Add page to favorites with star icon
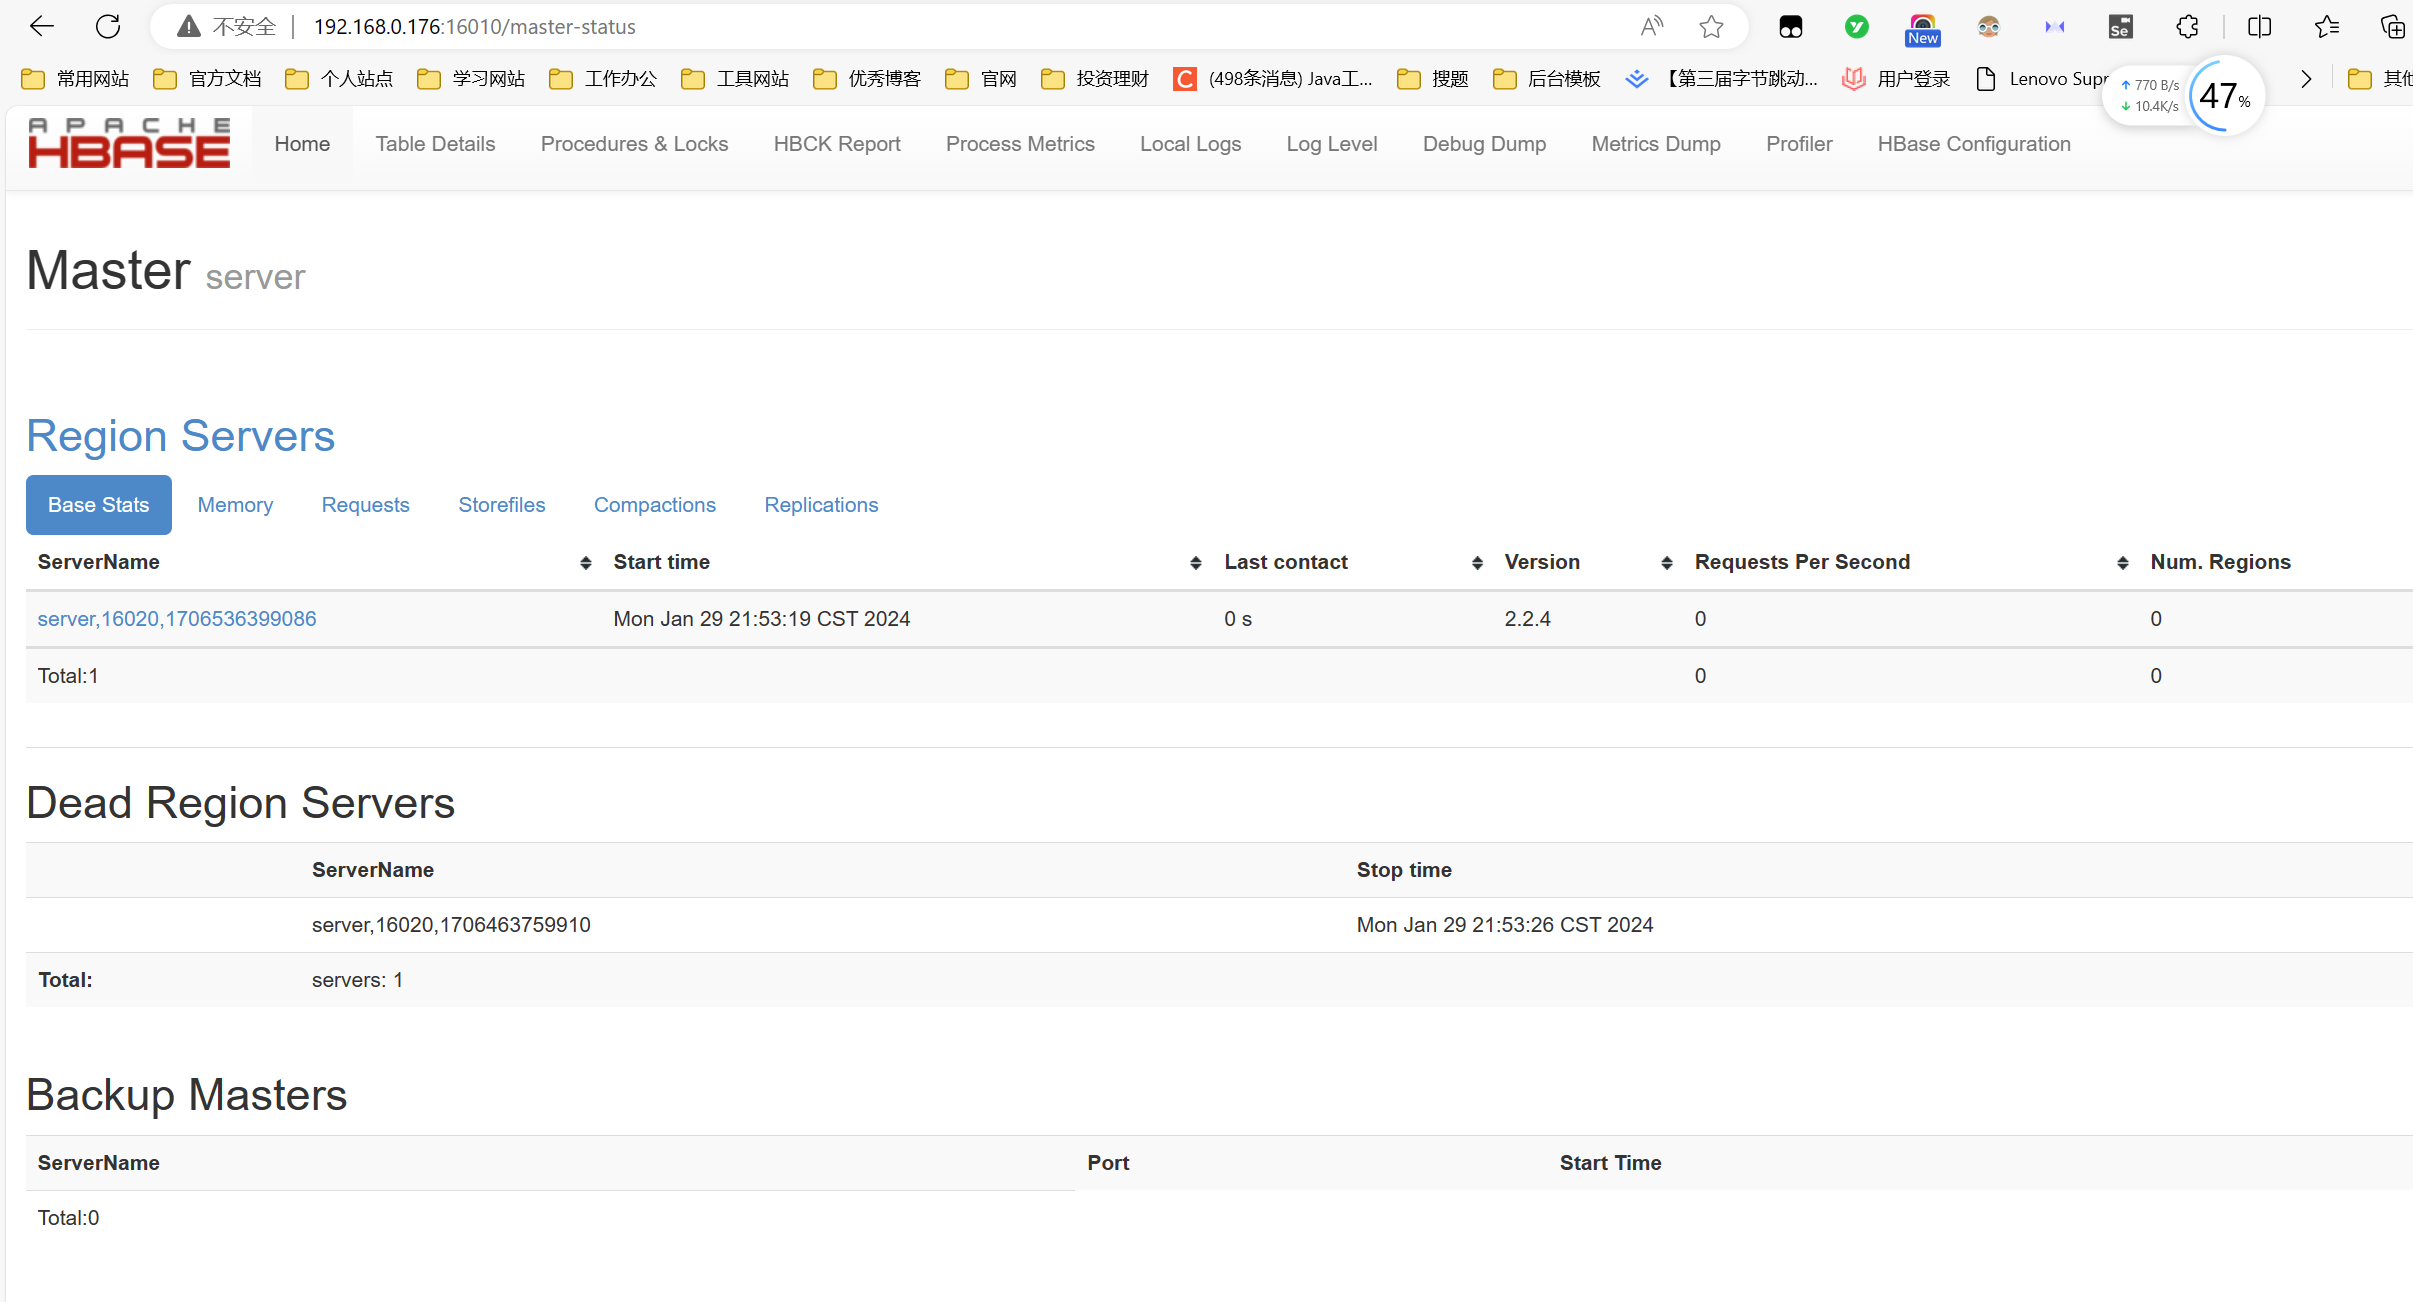Screen dimensions: 2413x1302 coord(1712,27)
